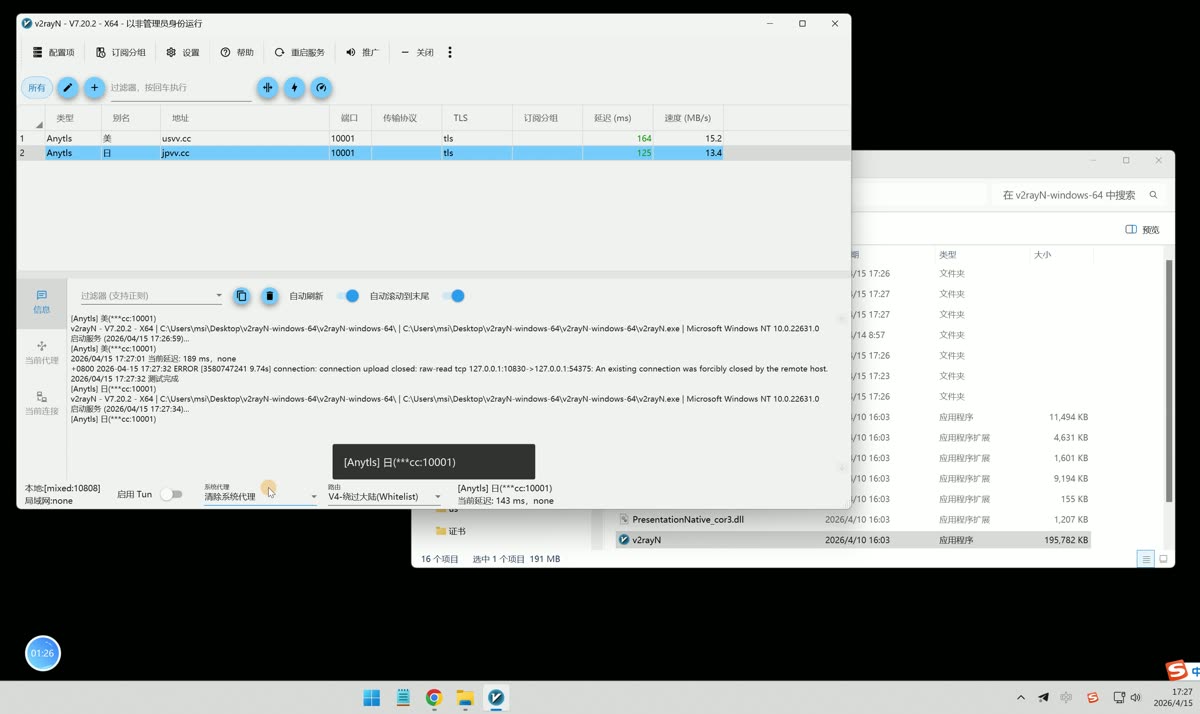The image size is (1200, 714).
Task: Toggle the 自动刷新 switch
Action: (347, 296)
